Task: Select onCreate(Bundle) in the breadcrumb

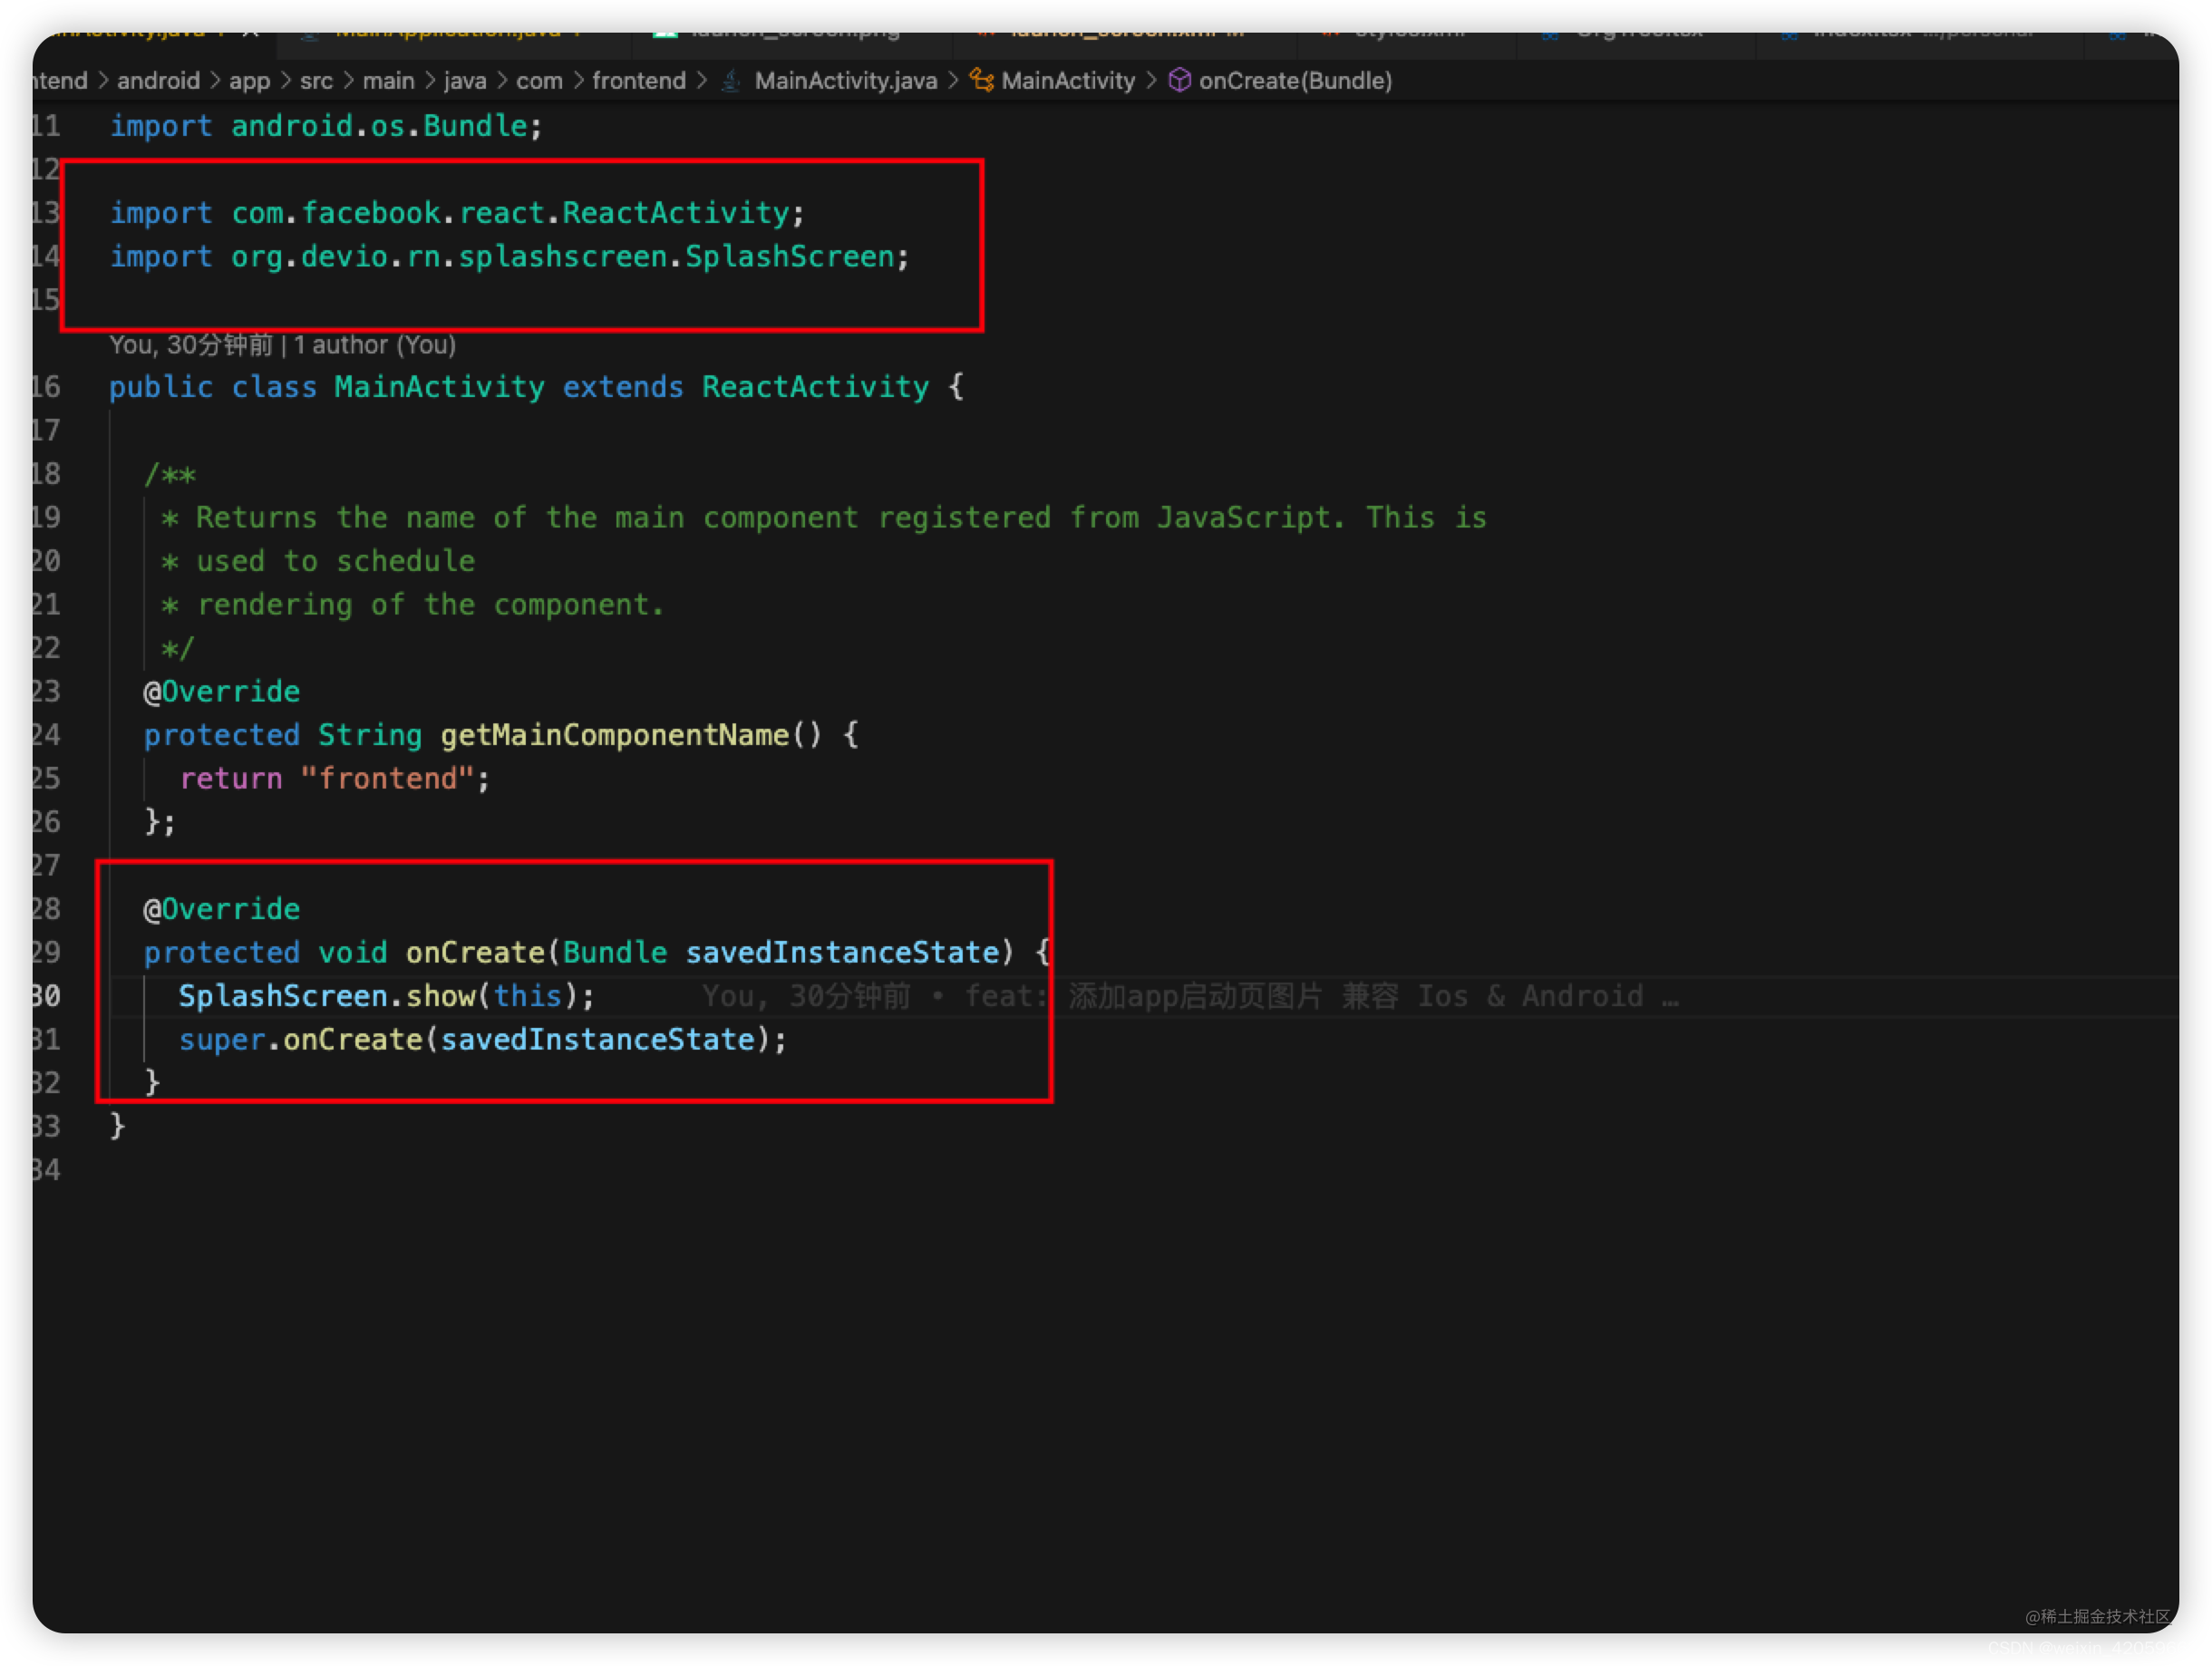Action: pyautogui.click(x=1295, y=81)
